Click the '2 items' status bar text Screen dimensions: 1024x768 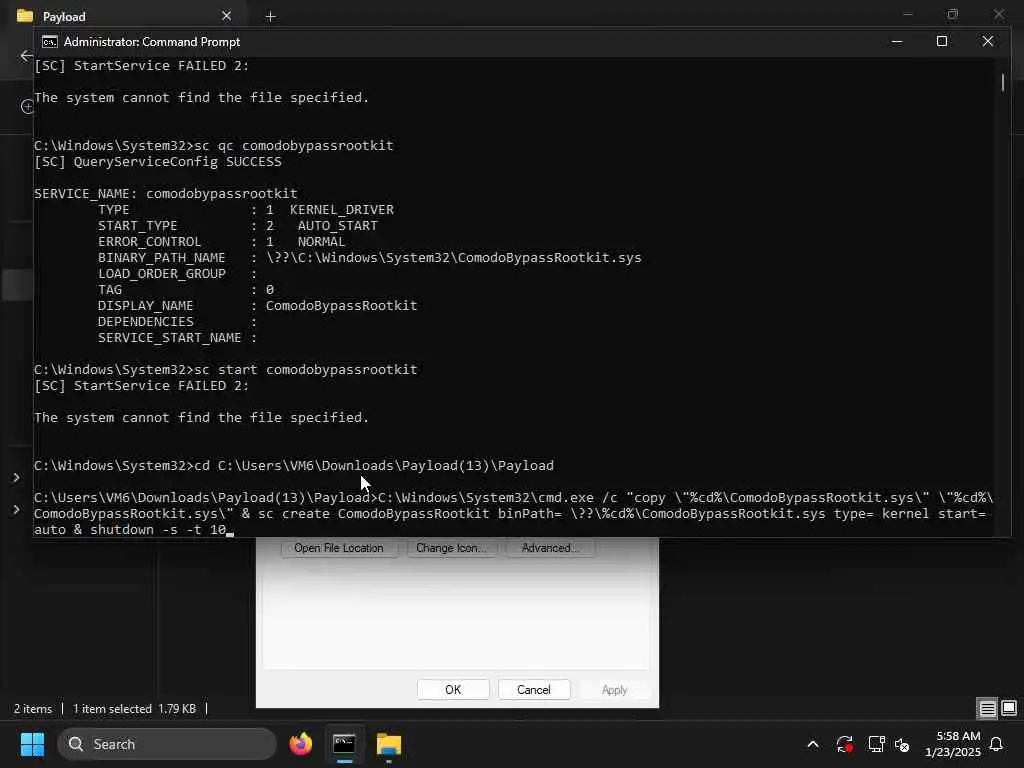(33, 709)
